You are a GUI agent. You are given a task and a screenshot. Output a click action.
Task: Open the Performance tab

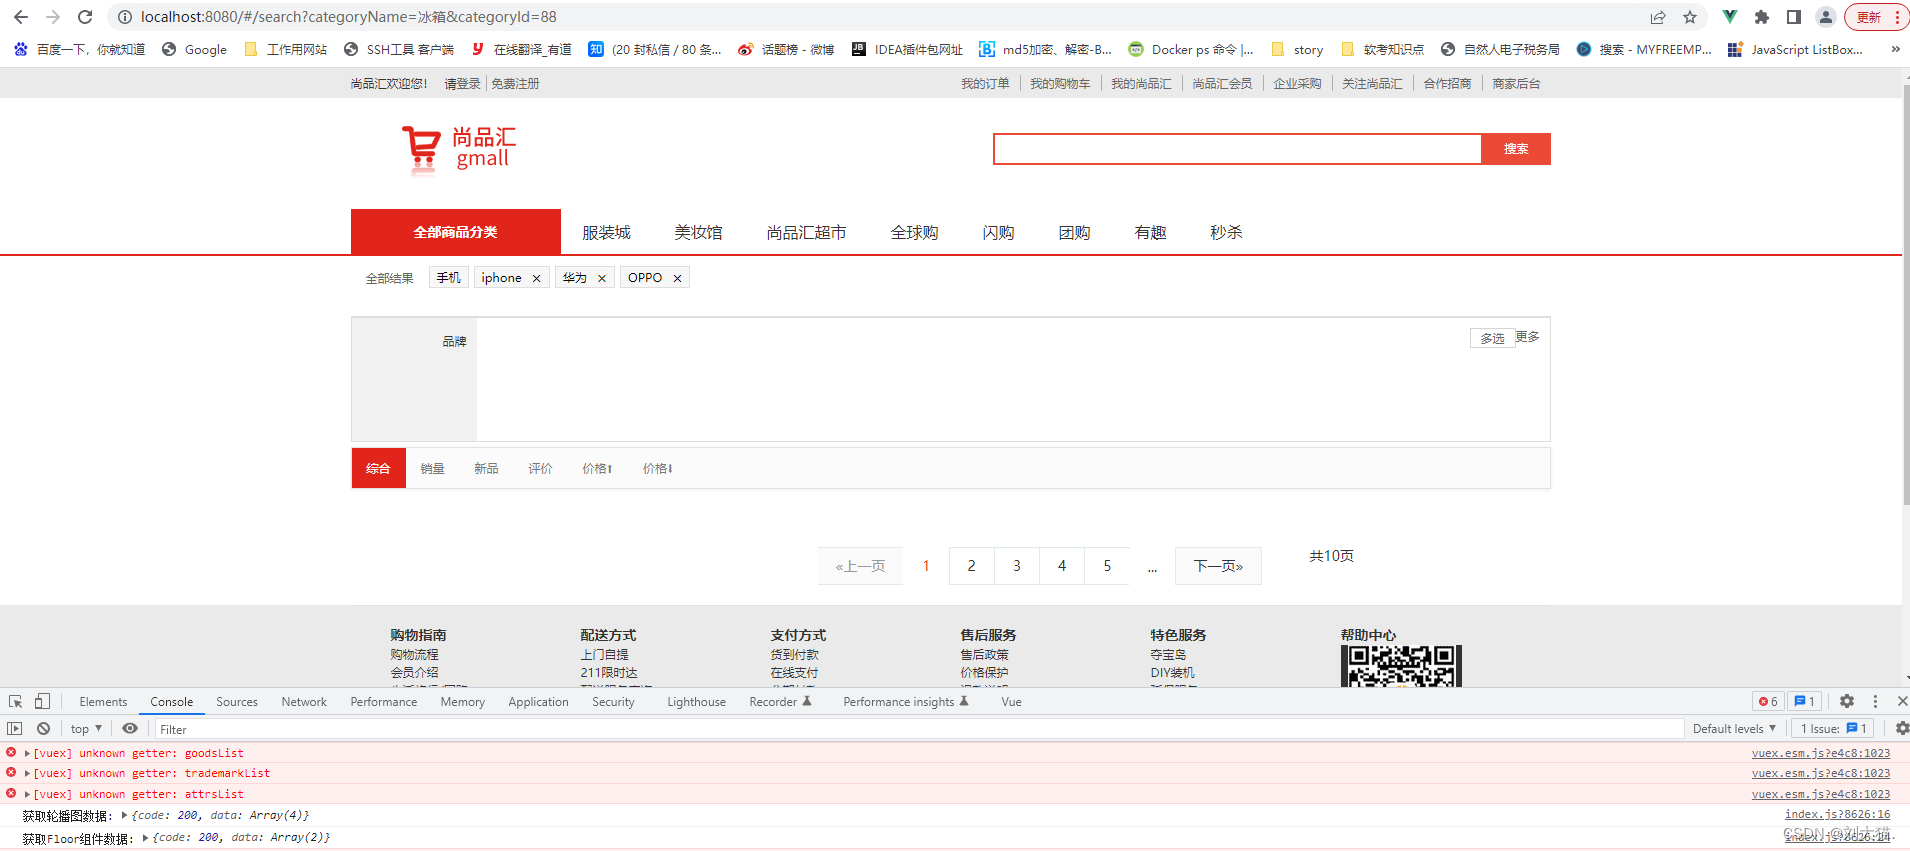[384, 702]
